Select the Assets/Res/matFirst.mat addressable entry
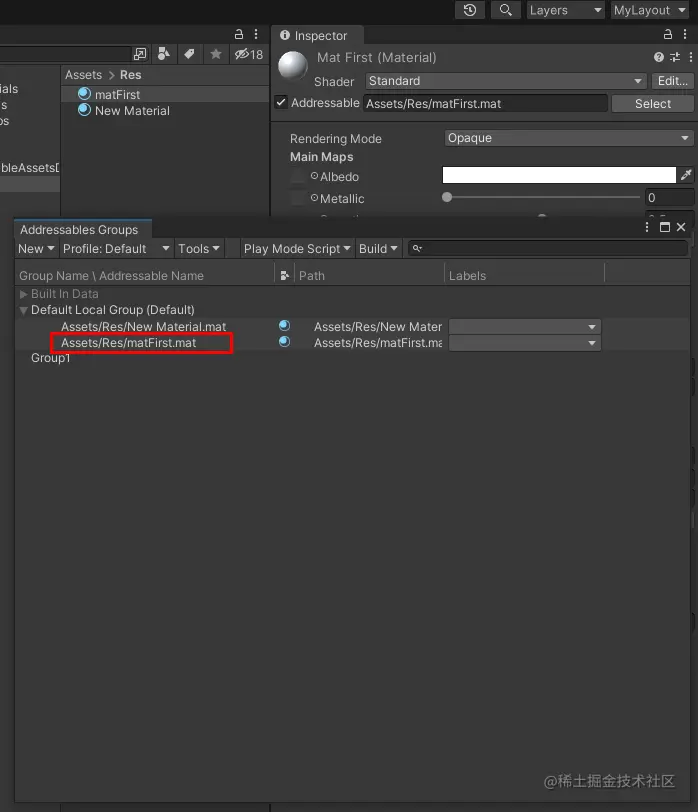The height and width of the screenshot is (812, 698). click(128, 343)
